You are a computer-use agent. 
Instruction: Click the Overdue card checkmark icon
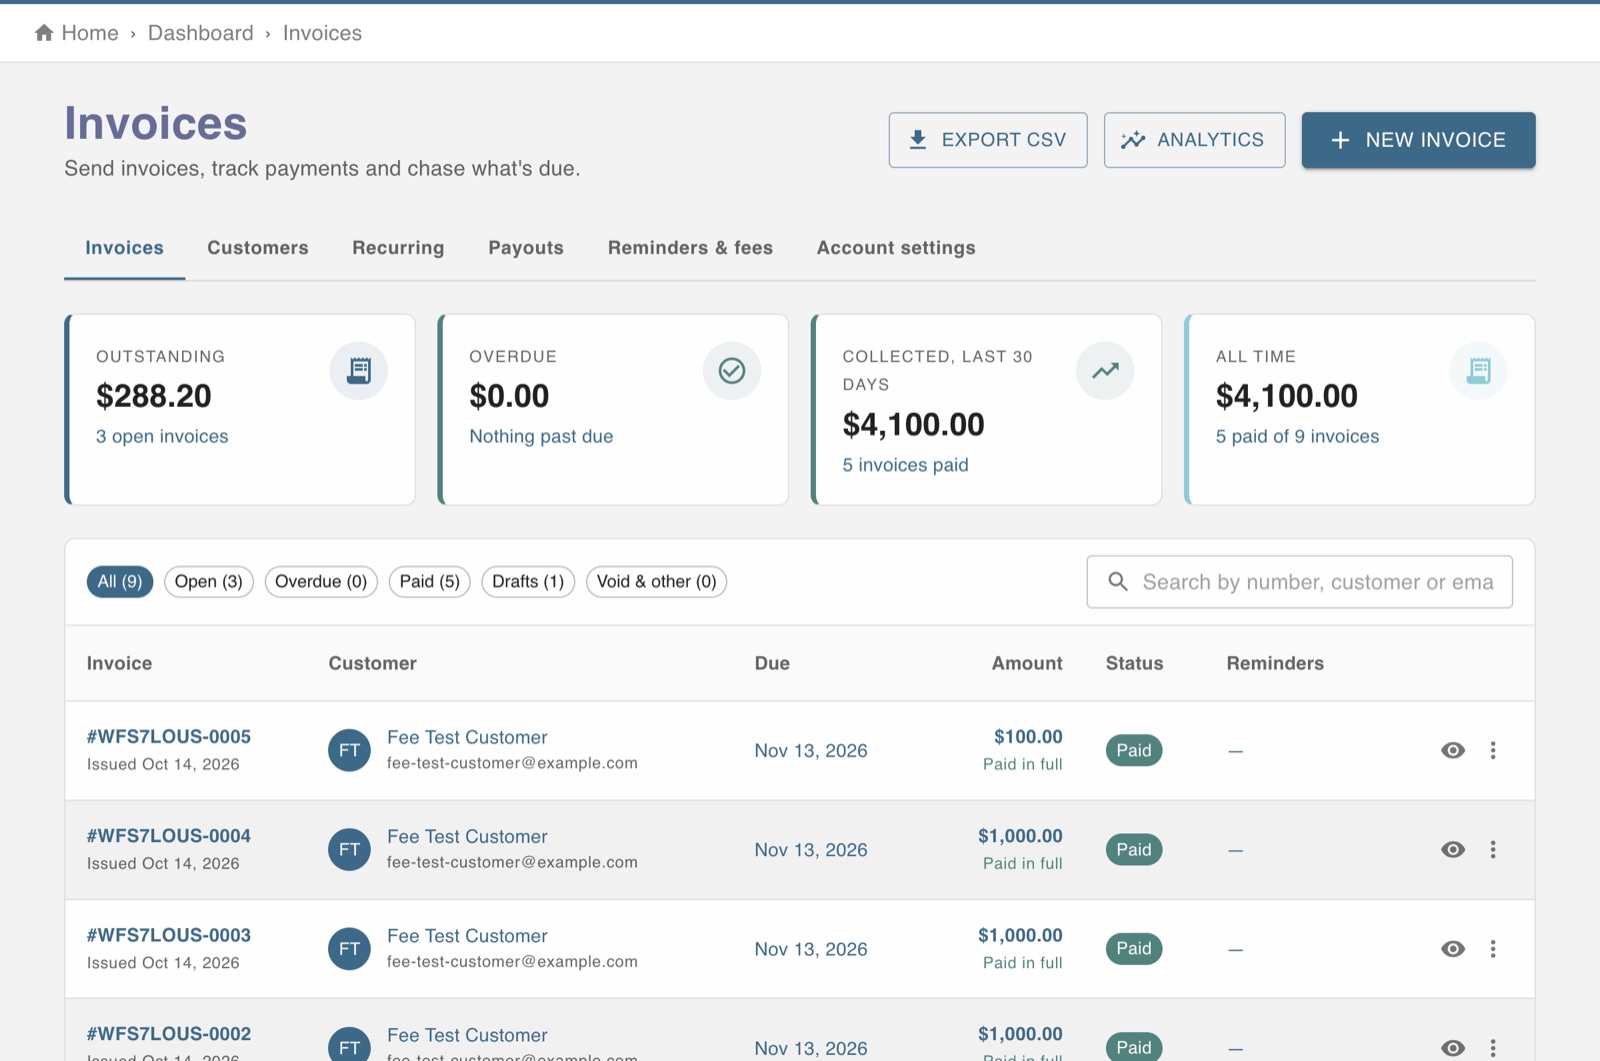732,371
